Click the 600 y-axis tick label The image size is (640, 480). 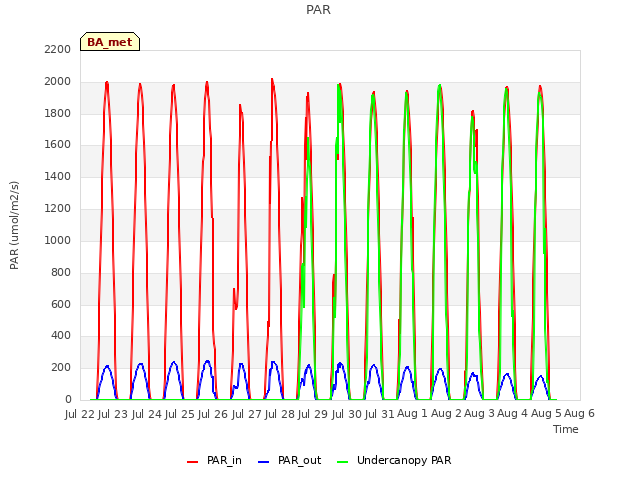[61, 304]
